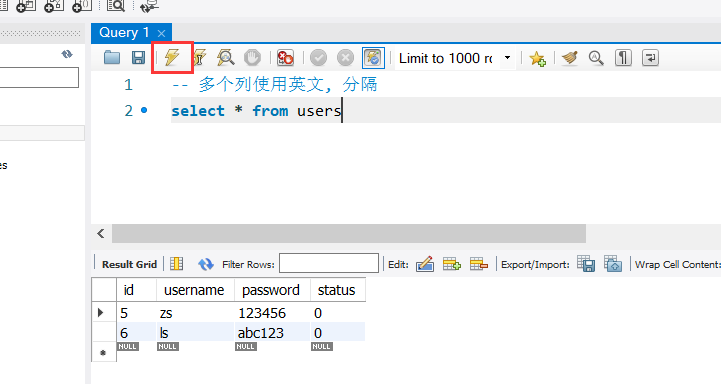Close the Query 1 tab

[x=161, y=33]
